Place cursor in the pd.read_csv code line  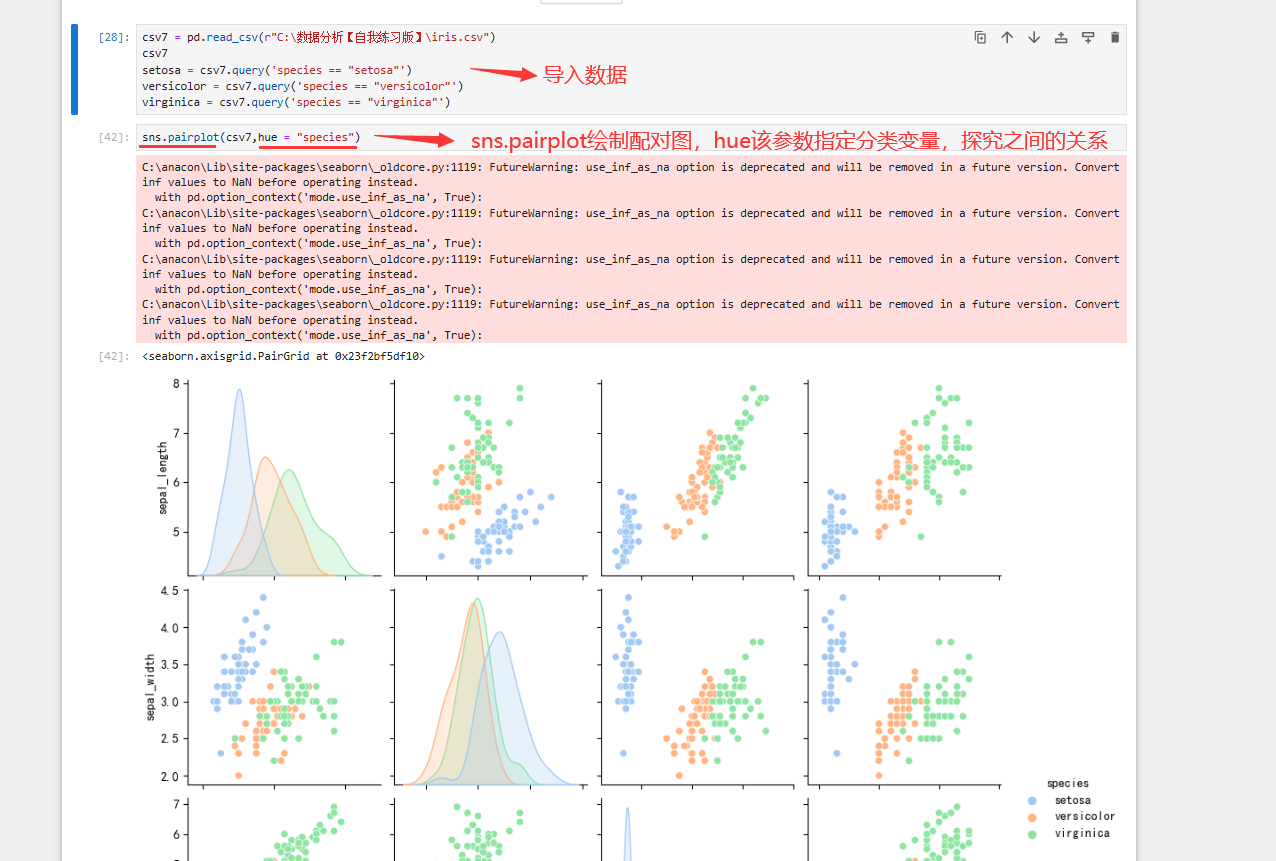[x=319, y=37]
